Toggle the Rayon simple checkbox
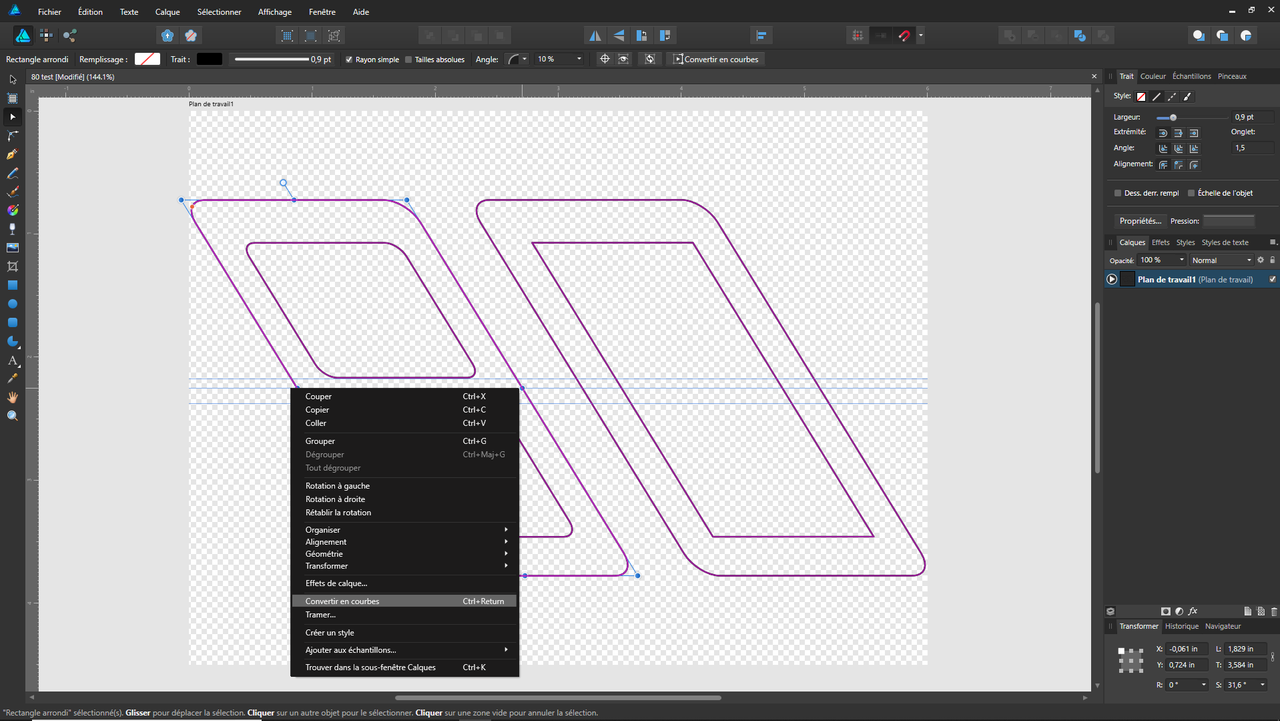 tap(349, 59)
